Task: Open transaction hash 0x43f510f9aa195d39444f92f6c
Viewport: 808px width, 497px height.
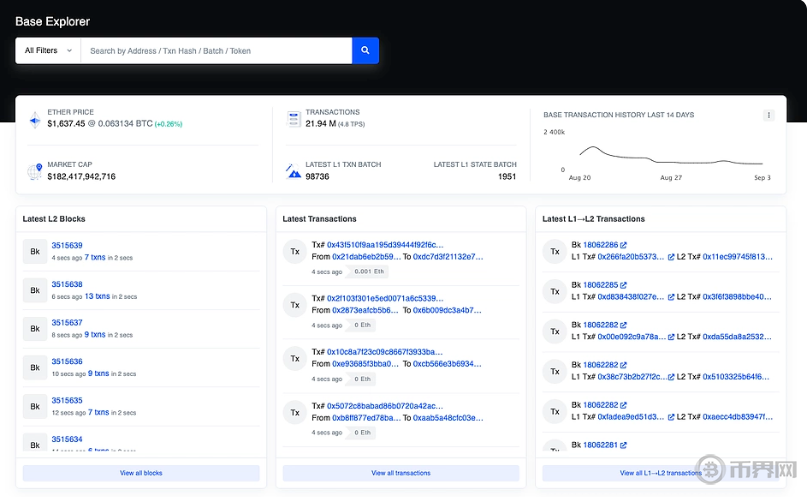Action: pos(384,244)
